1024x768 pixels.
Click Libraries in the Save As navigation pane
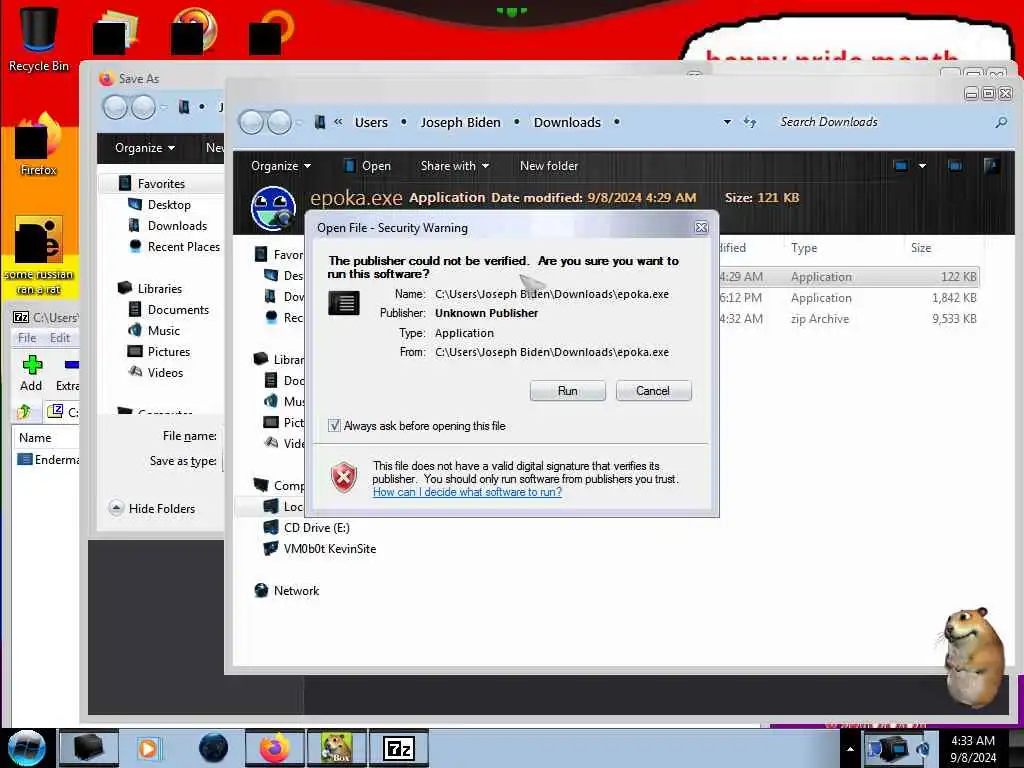point(159,288)
